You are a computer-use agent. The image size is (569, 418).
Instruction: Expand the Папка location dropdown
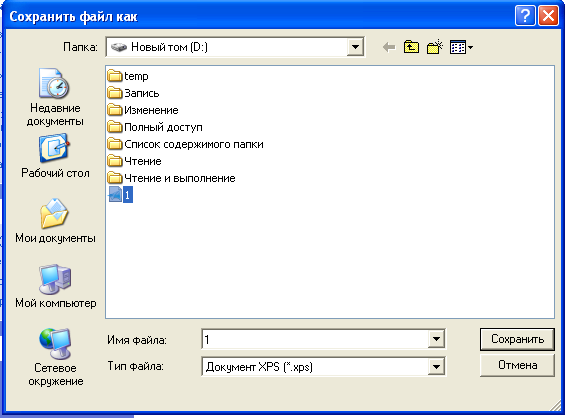pyautogui.click(x=355, y=47)
